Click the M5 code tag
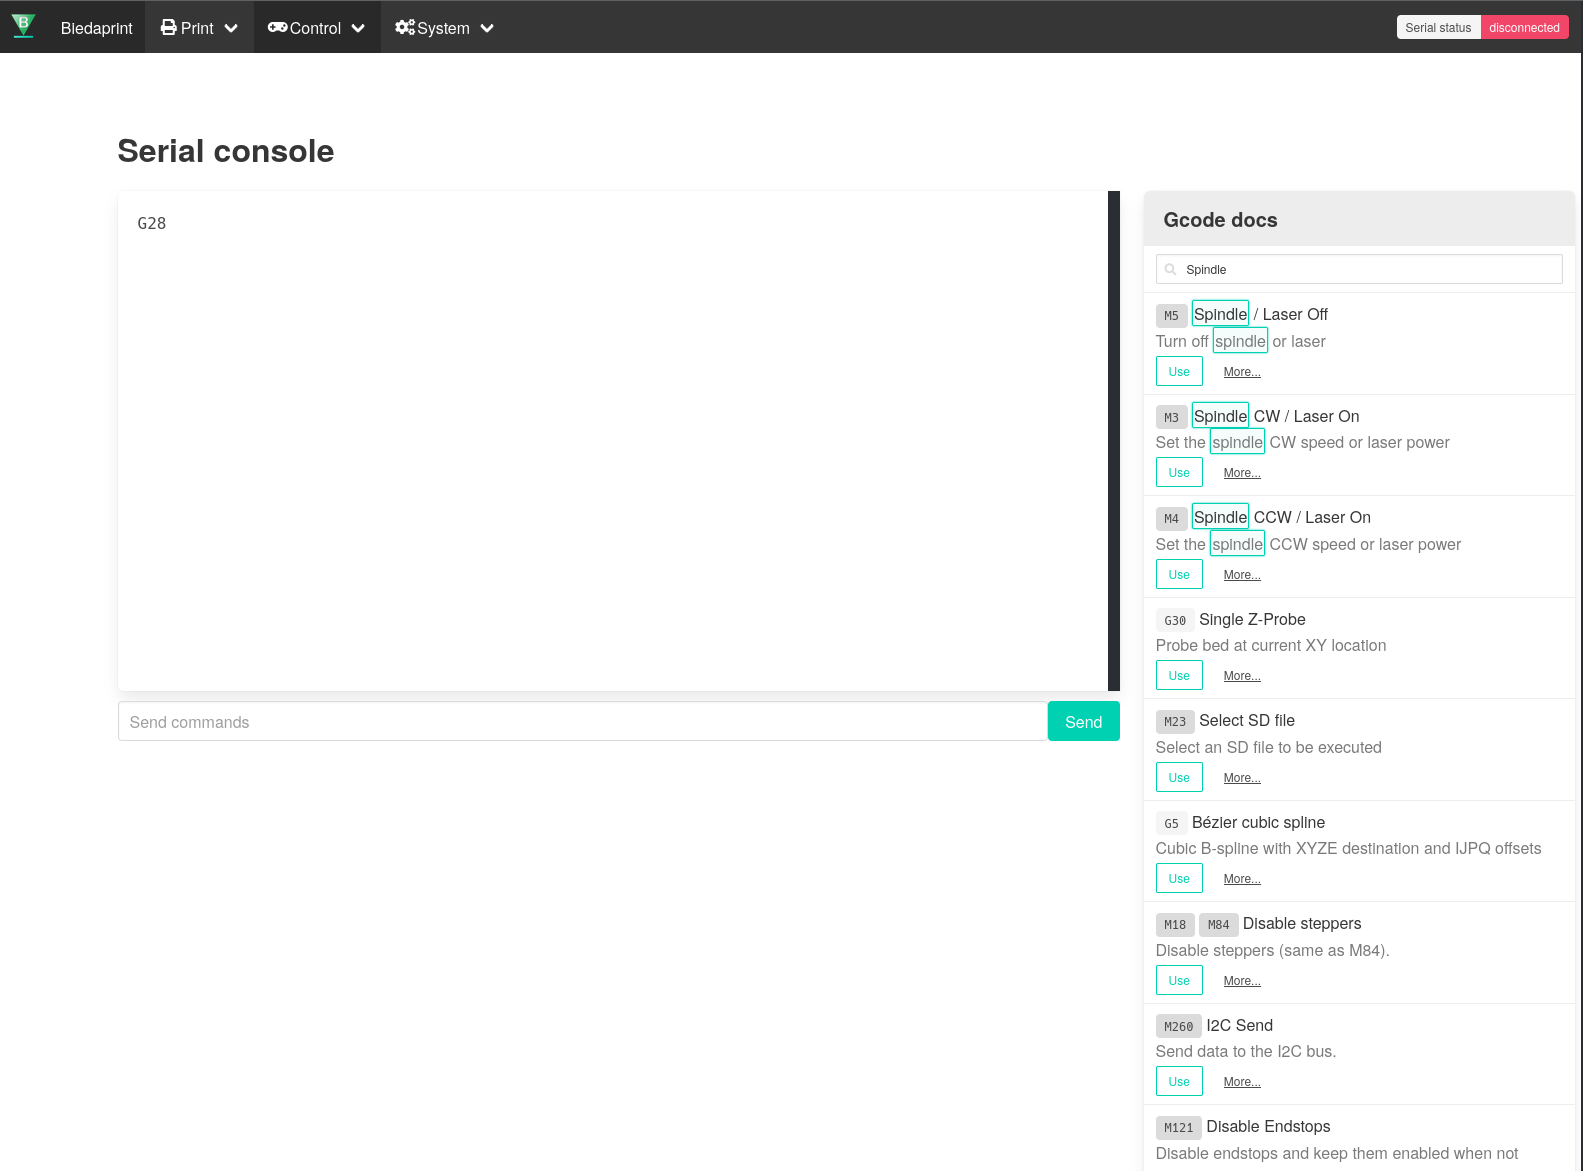This screenshot has width=1583, height=1171. [1171, 315]
